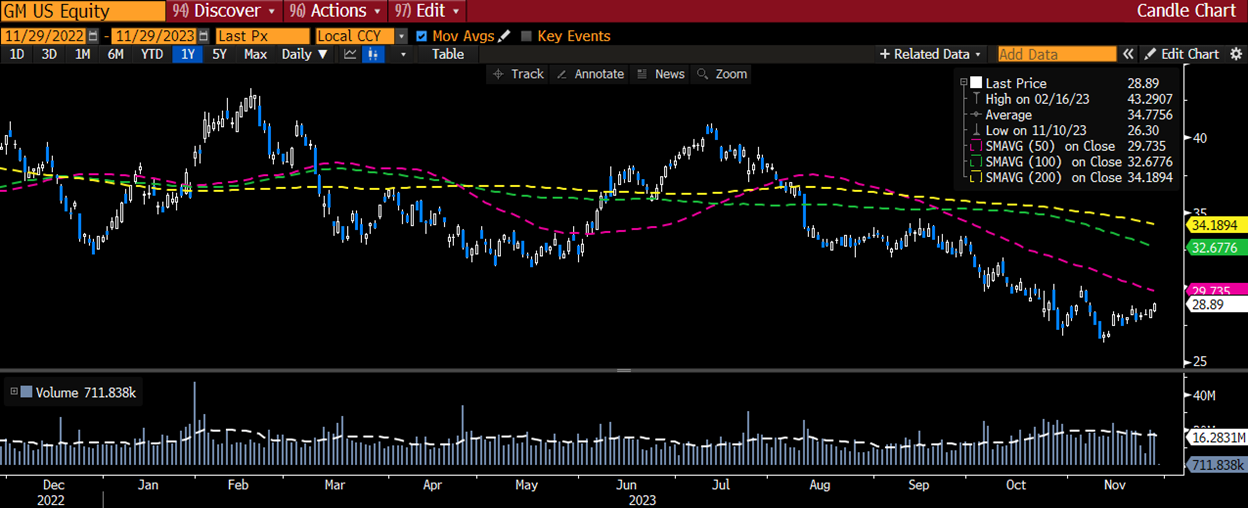Select the line chart type icon
1248x508 pixels.
coord(350,54)
